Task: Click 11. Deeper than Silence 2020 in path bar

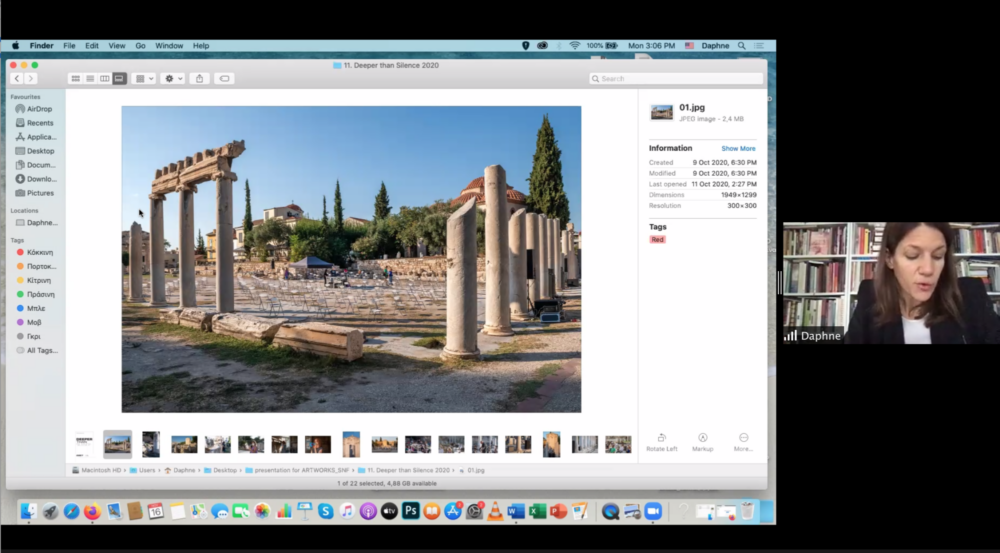Action: pyautogui.click(x=404, y=471)
